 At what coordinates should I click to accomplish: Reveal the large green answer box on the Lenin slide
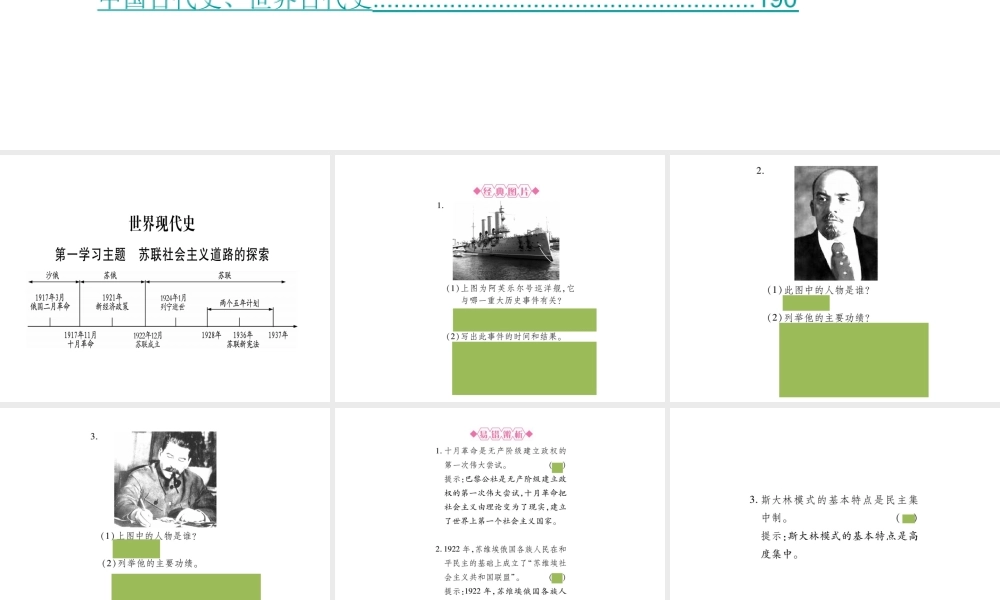click(853, 360)
